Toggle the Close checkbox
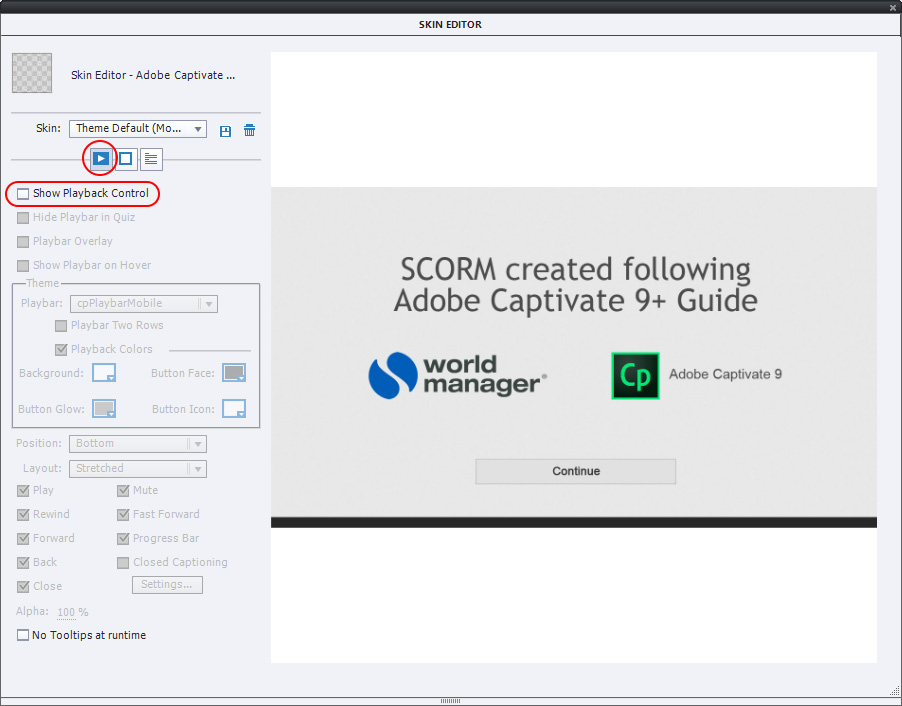Viewport: 902px width, 706px height. (x=23, y=587)
